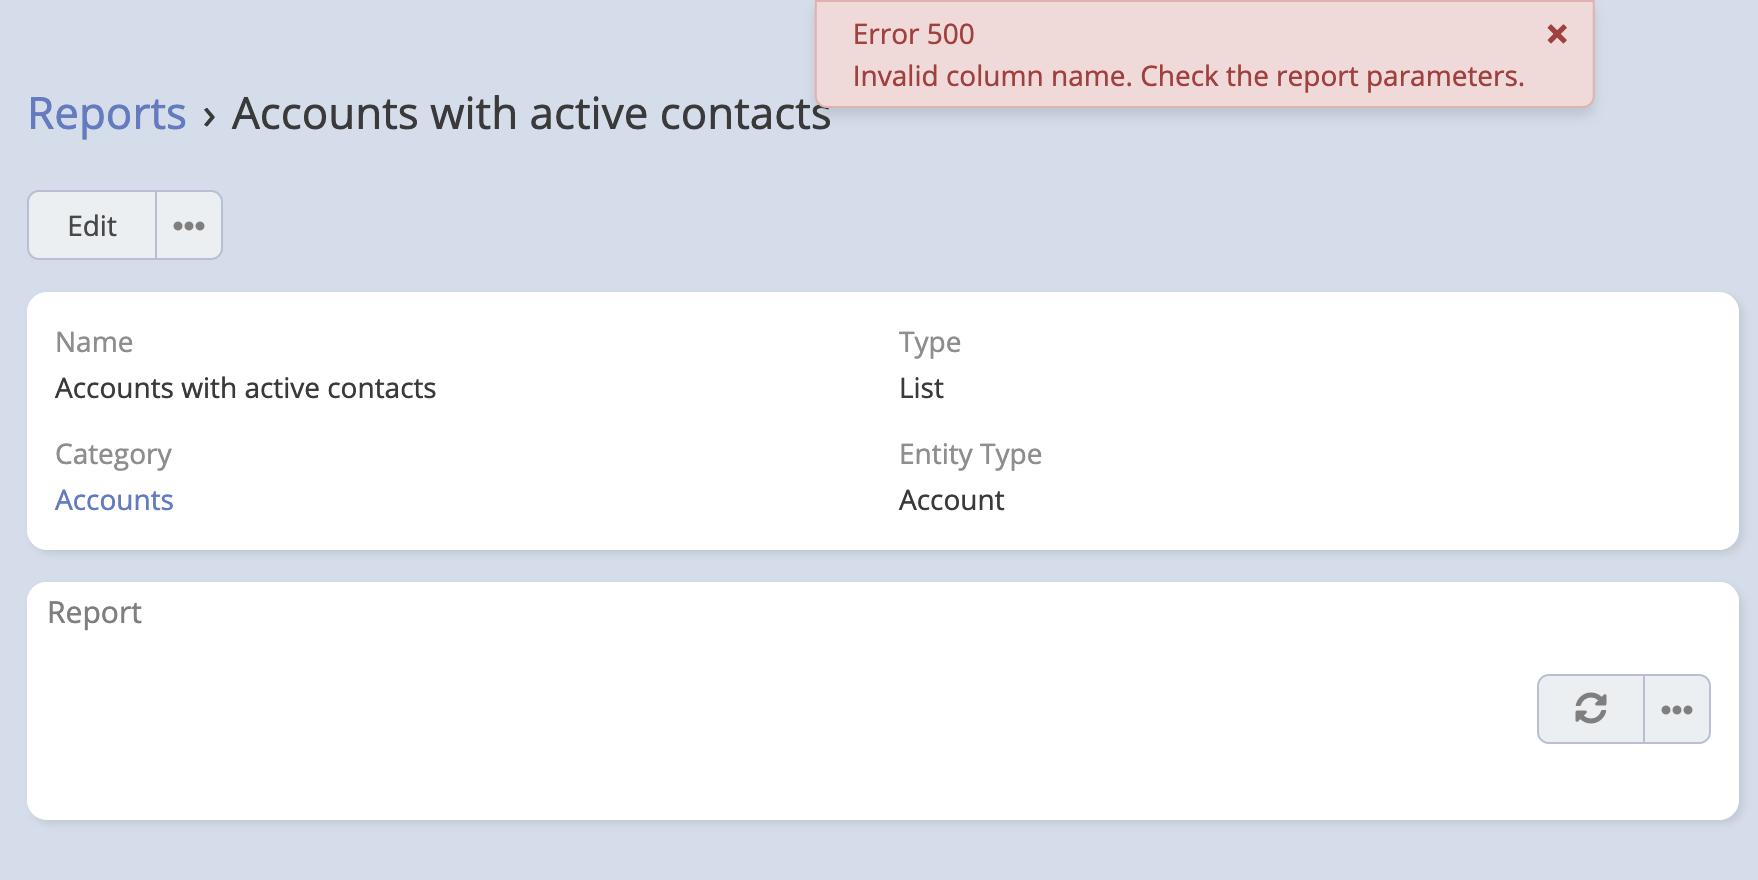This screenshot has height=880, width=1758.
Task: Click the Entity Type field label
Action: coord(970,455)
